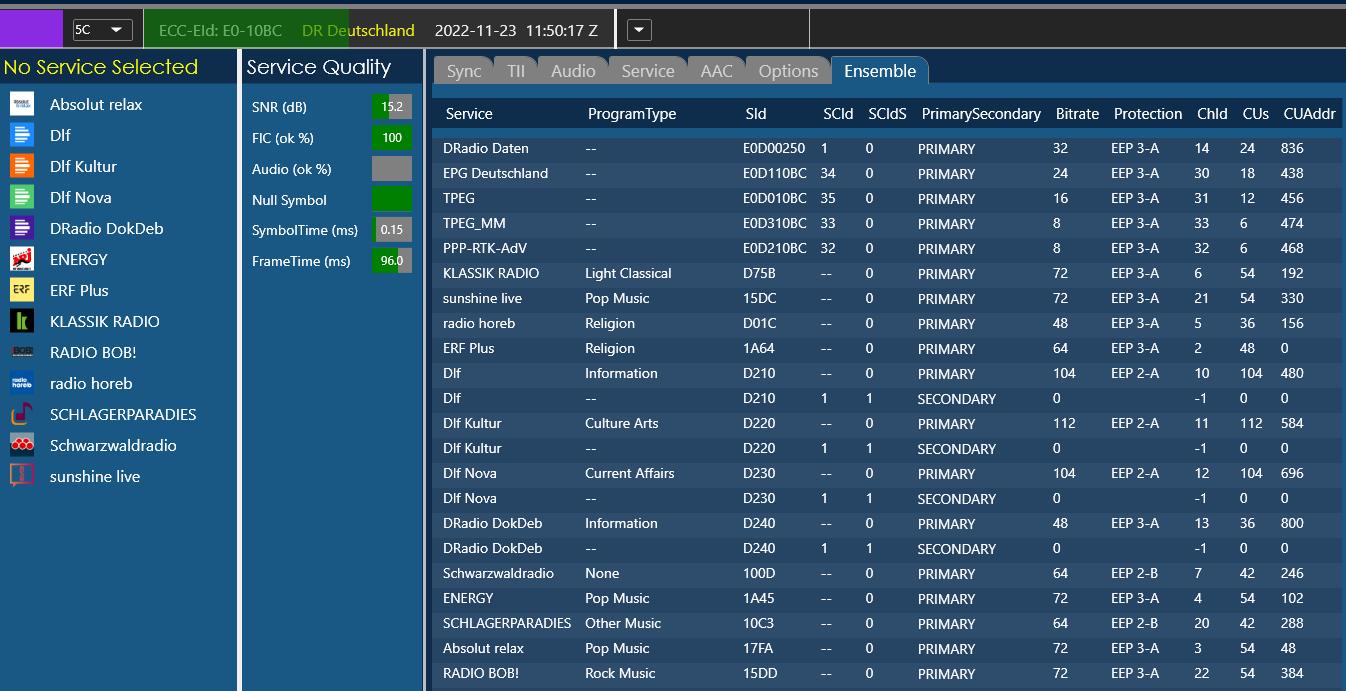This screenshot has height=691, width=1346.
Task: Click the Absolut relax station icon
Action: (x=22, y=104)
